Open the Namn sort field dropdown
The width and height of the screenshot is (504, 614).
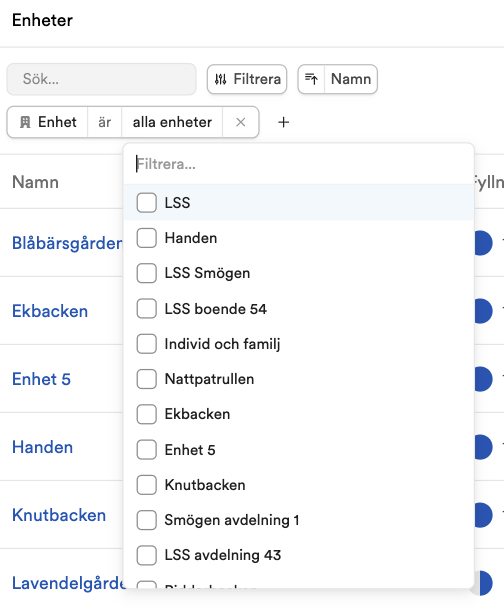coord(351,79)
